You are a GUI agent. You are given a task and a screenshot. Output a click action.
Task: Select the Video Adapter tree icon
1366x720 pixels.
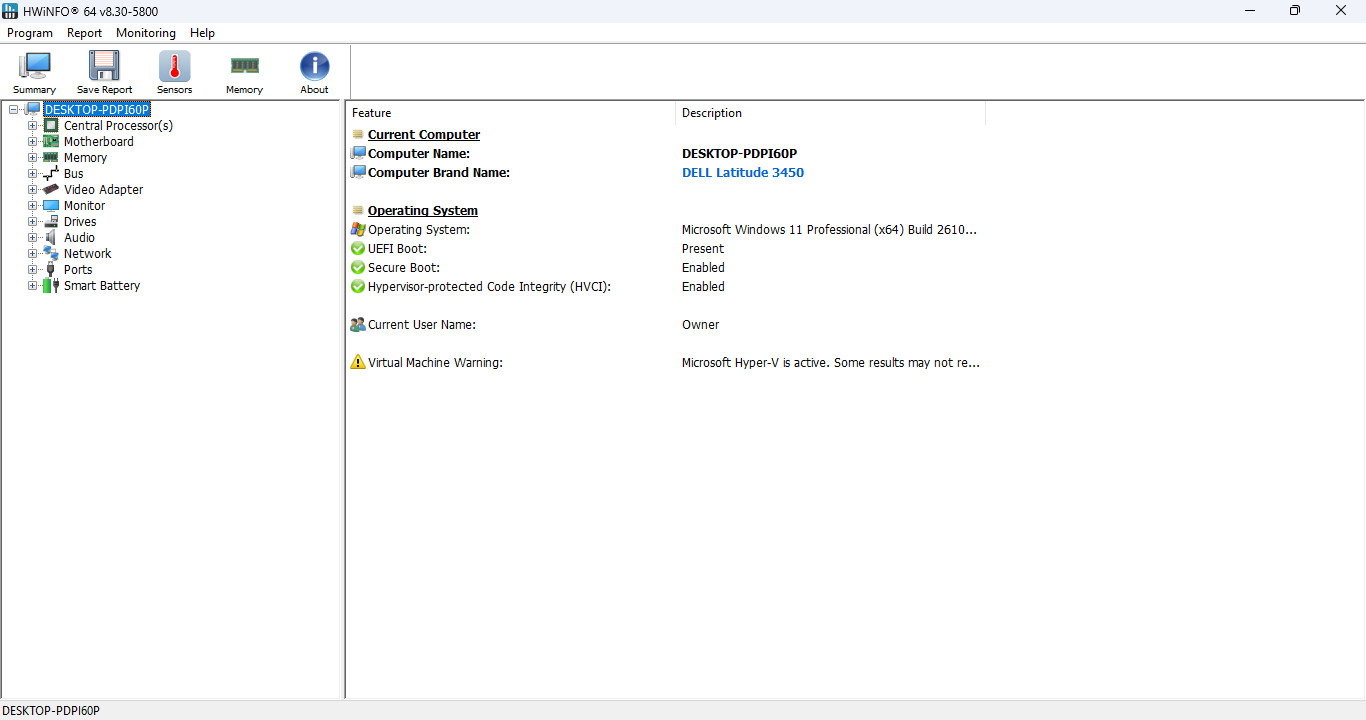[51, 189]
